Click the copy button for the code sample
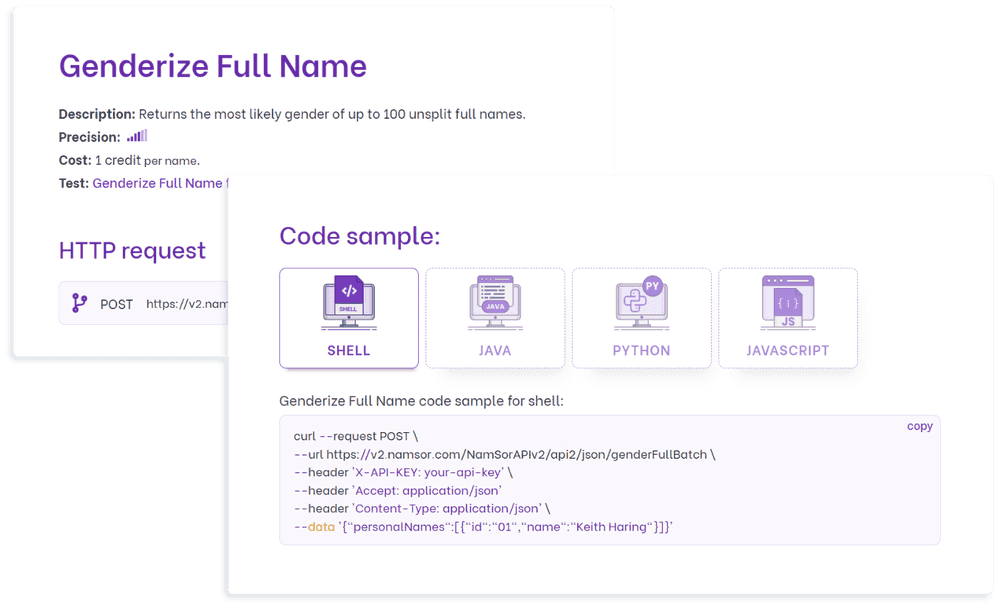Viewport: 1000px width, 608px height. pyautogui.click(x=919, y=425)
